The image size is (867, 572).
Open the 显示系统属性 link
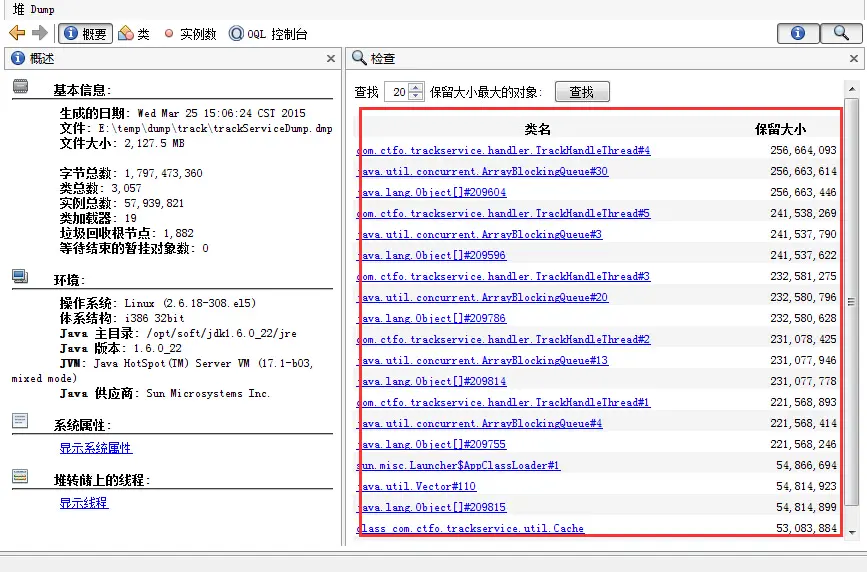96,448
